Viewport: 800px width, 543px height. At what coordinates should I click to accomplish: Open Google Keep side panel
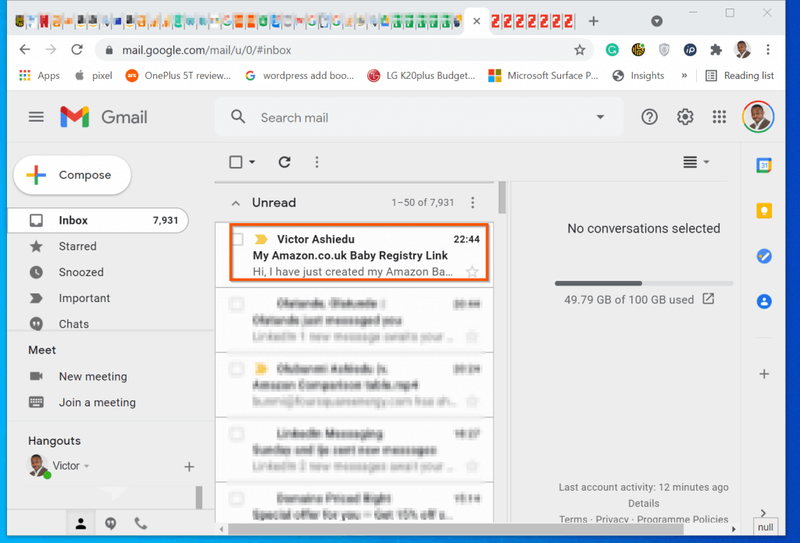[x=764, y=210]
